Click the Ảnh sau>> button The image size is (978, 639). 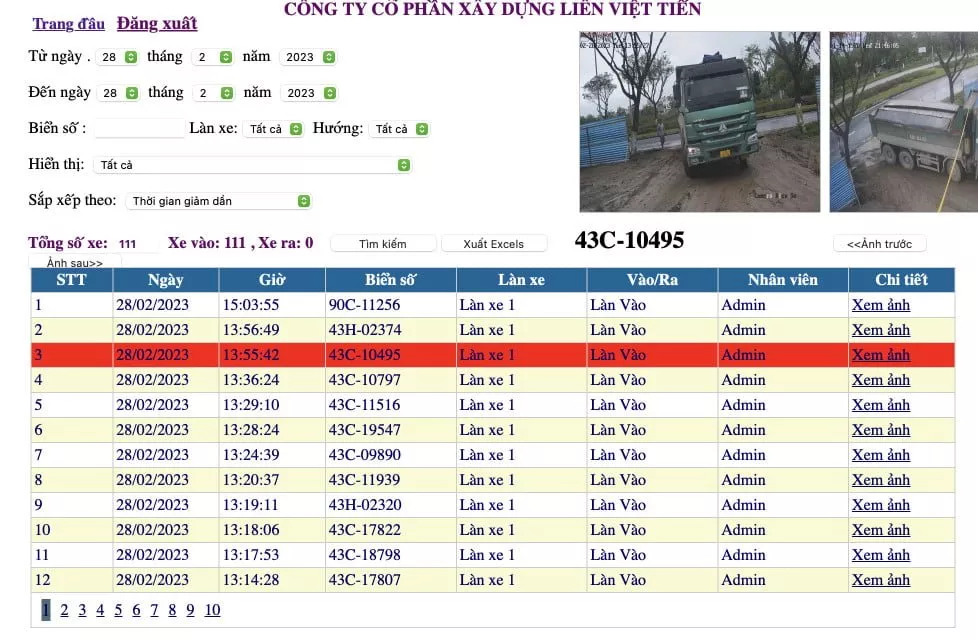click(75, 262)
